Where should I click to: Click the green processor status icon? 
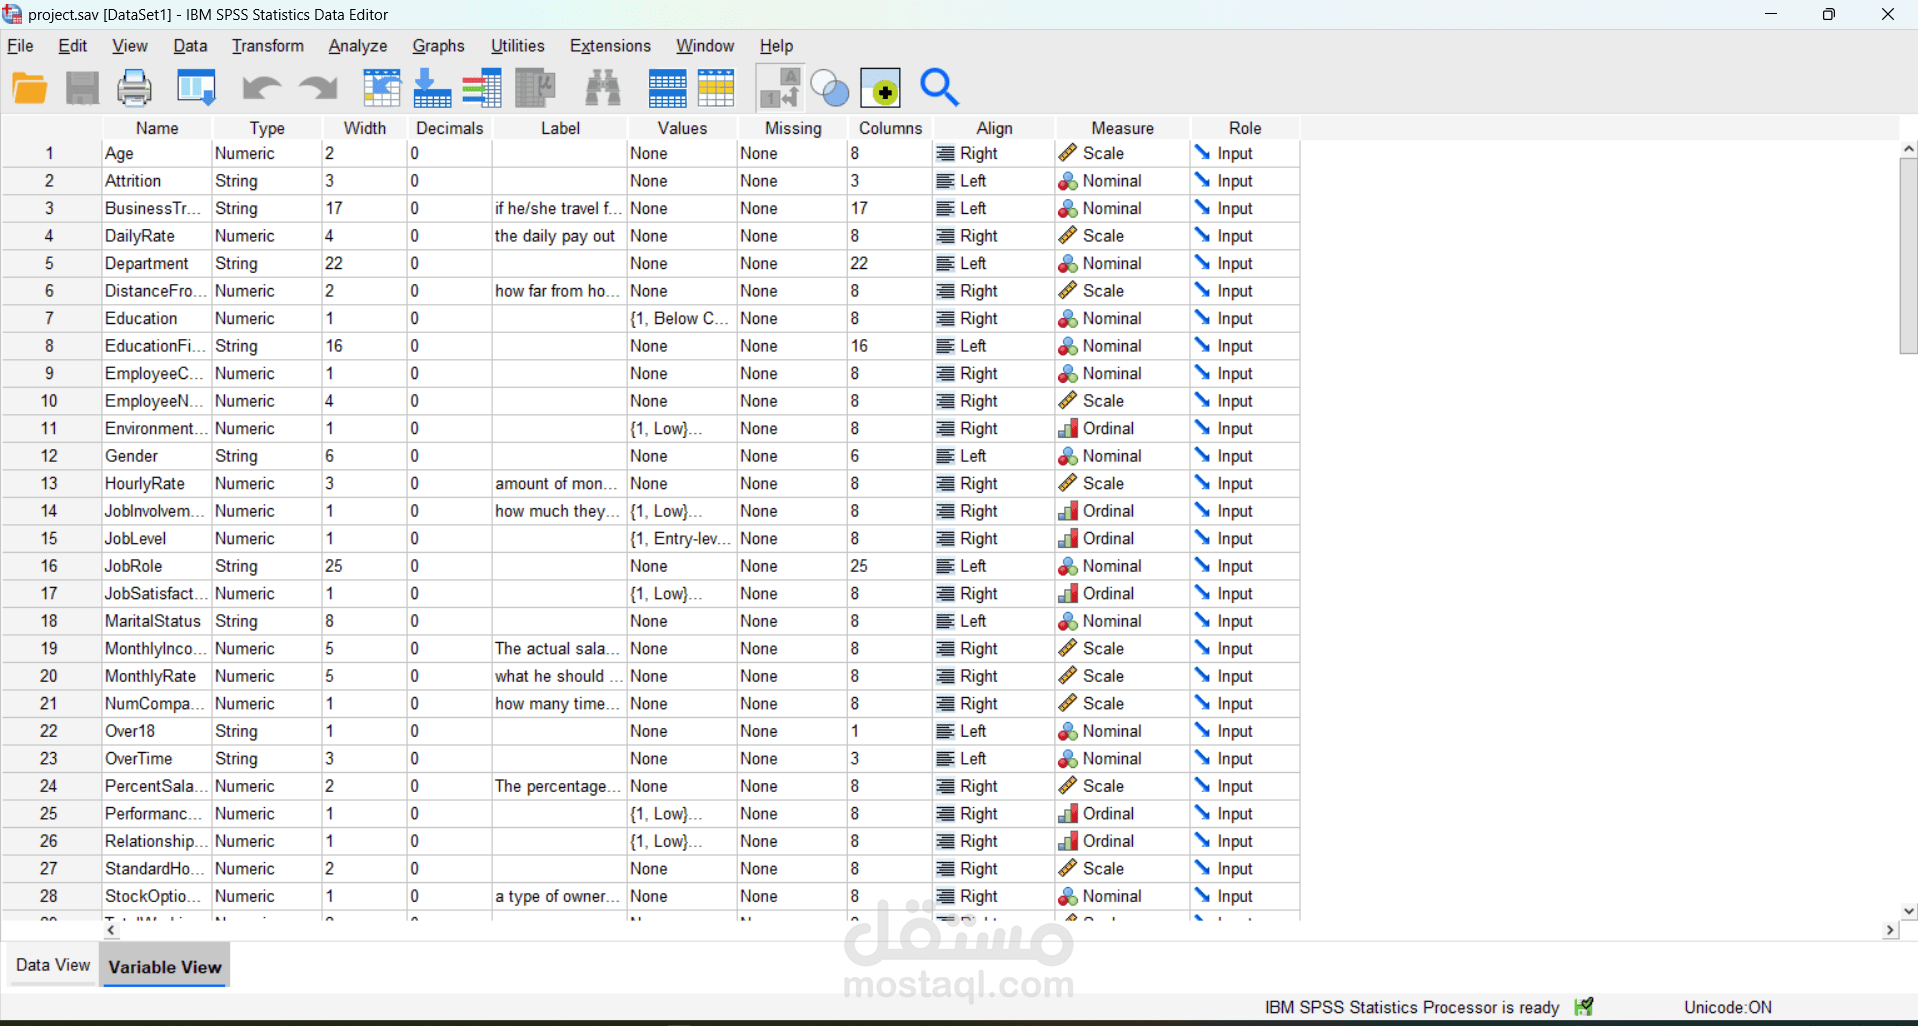pyautogui.click(x=1584, y=1007)
